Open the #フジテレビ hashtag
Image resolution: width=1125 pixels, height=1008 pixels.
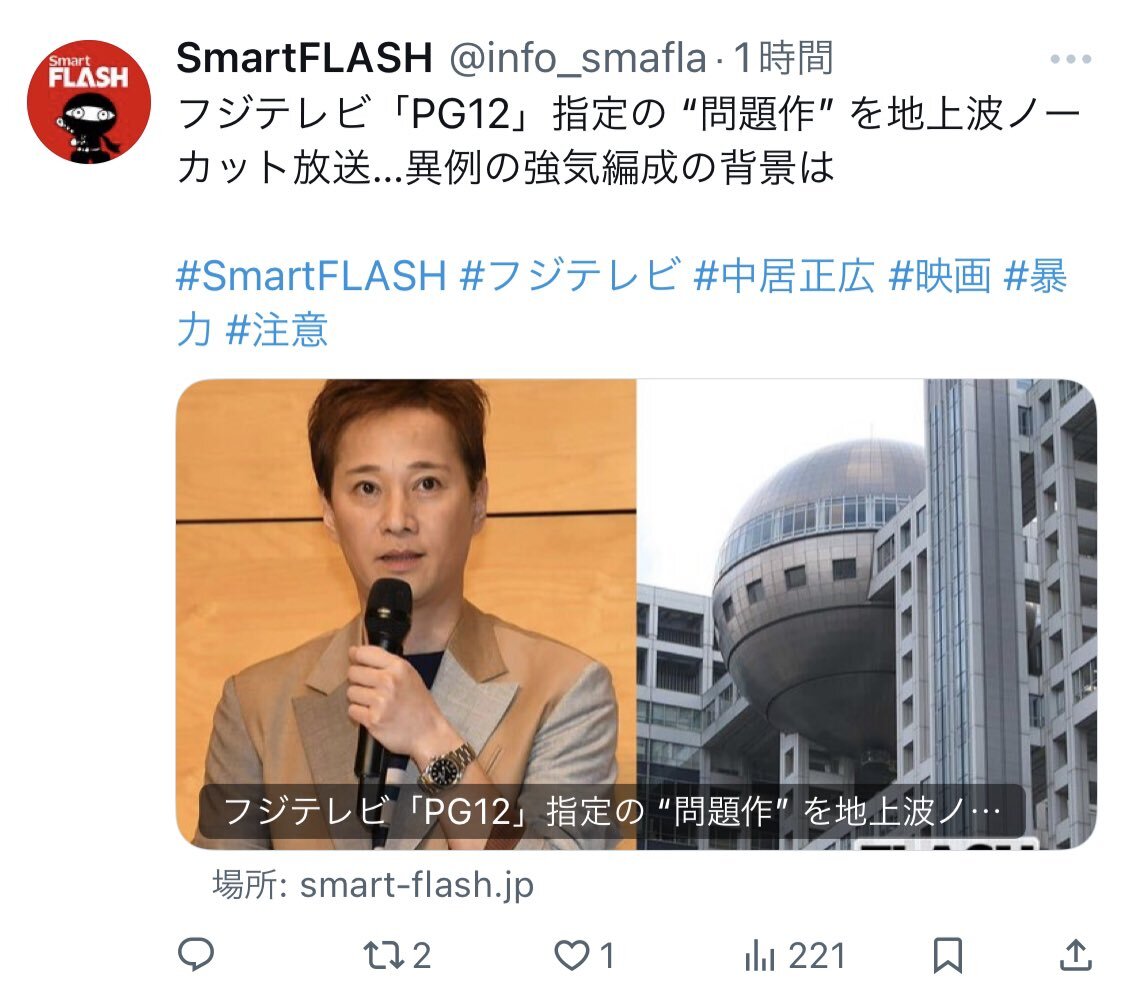pyautogui.click(x=570, y=275)
